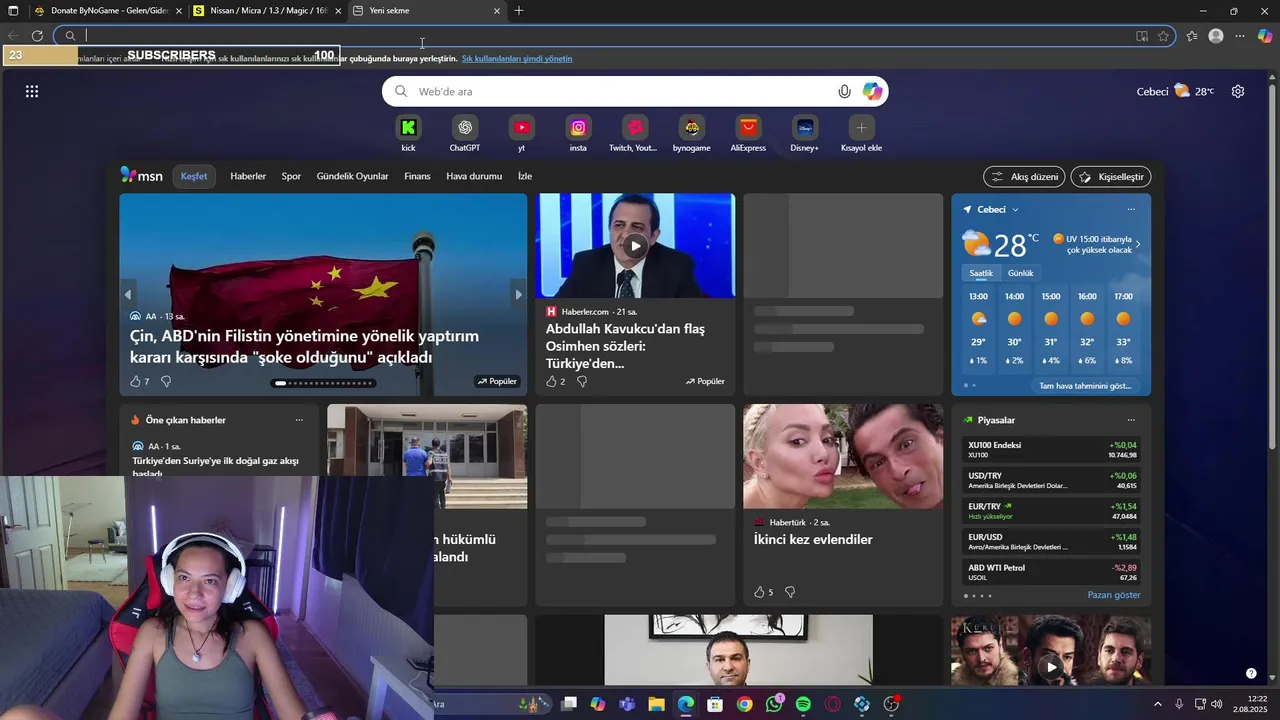1280x720 pixels.
Task: Open a new tab with plus button
Action: [x=519, y=11]
